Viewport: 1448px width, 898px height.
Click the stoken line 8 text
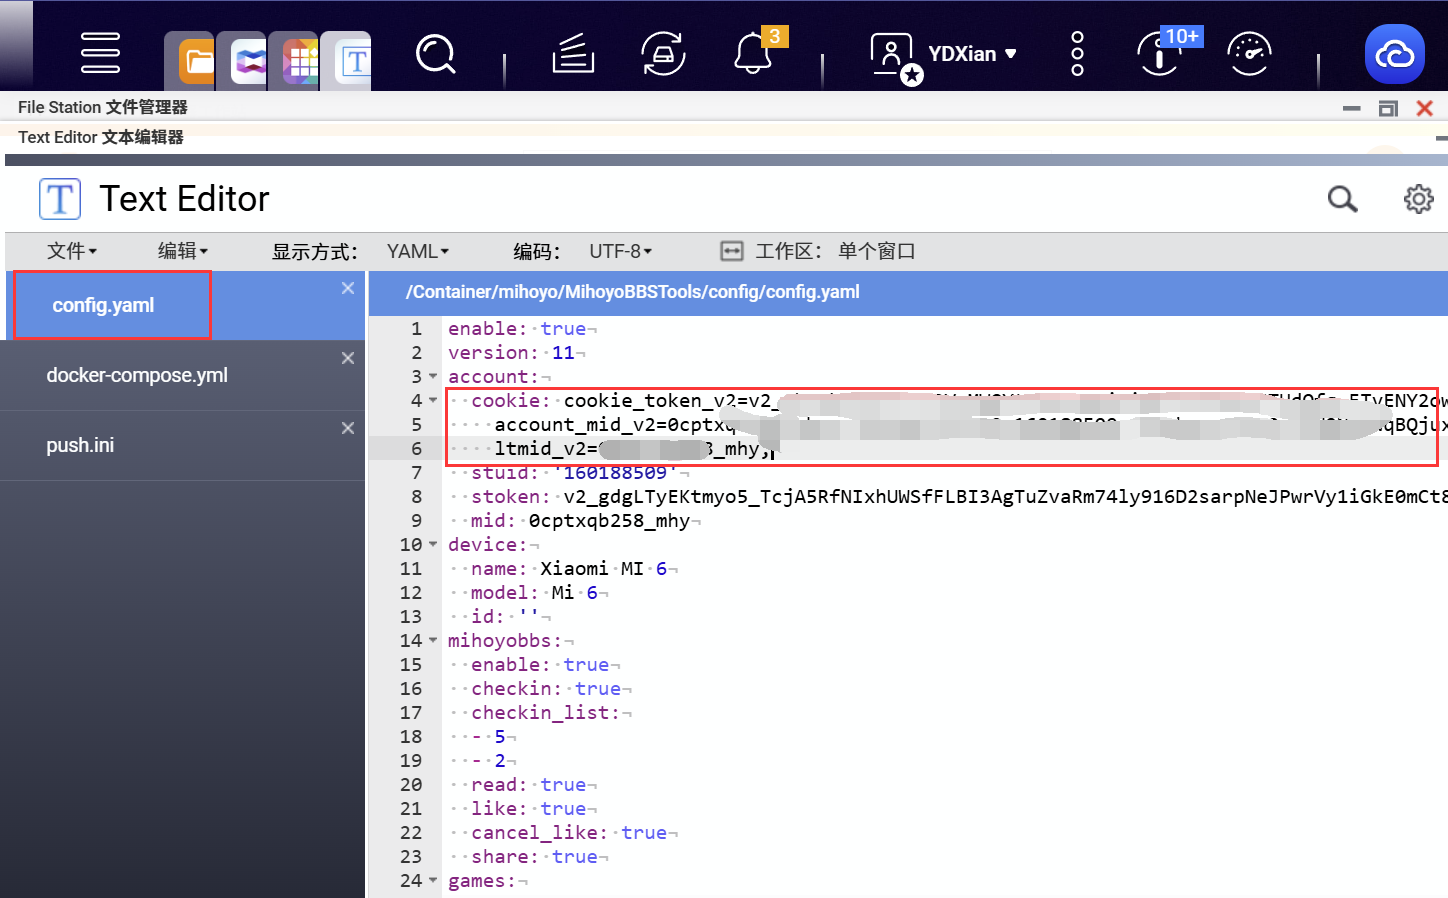[959, 497]
